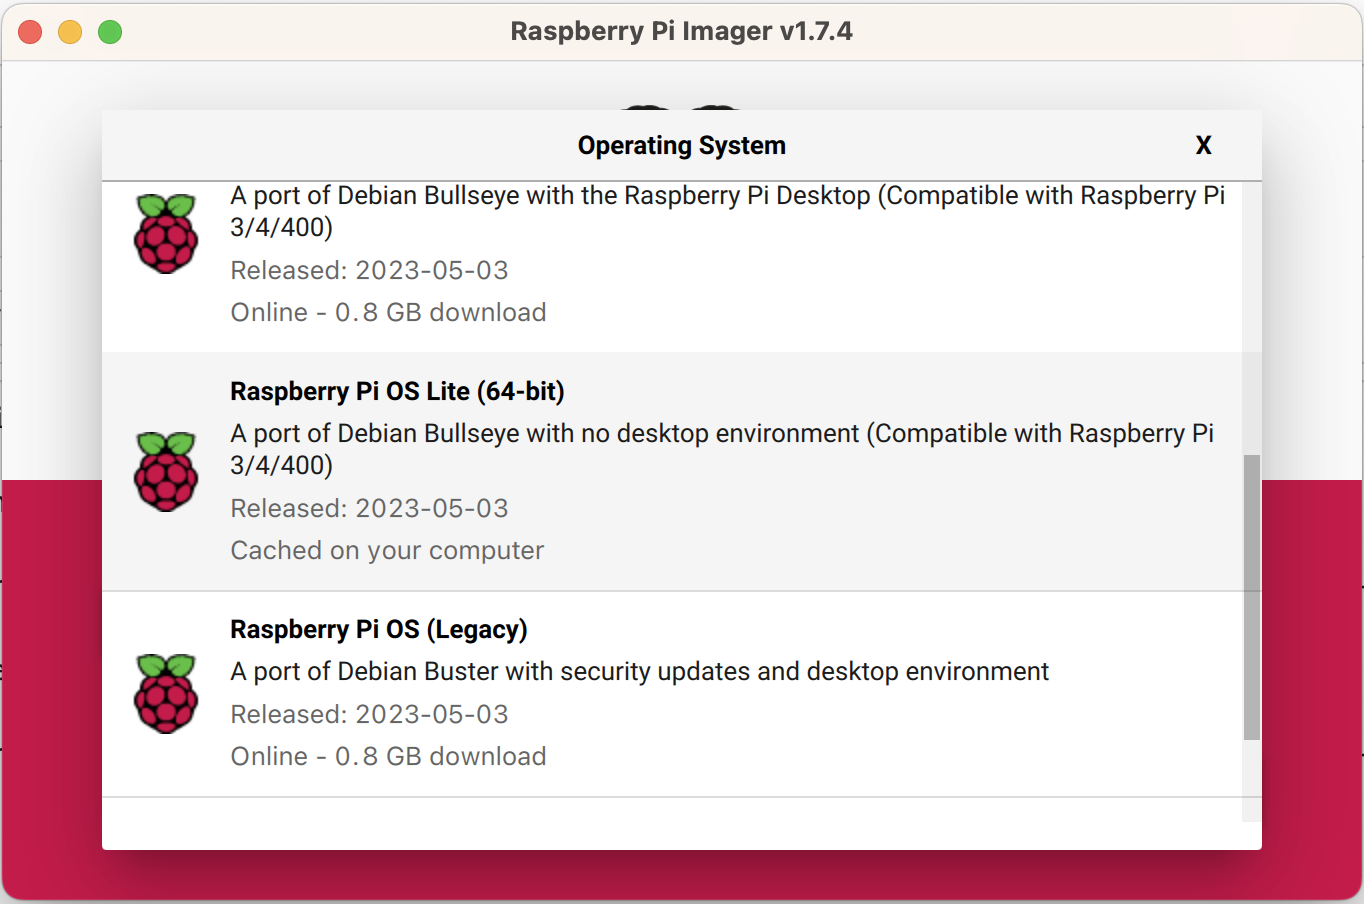Click raspberry icon of the Debian Bullseye Desktop entry
1364x904 pixels.
click(166, 234)
